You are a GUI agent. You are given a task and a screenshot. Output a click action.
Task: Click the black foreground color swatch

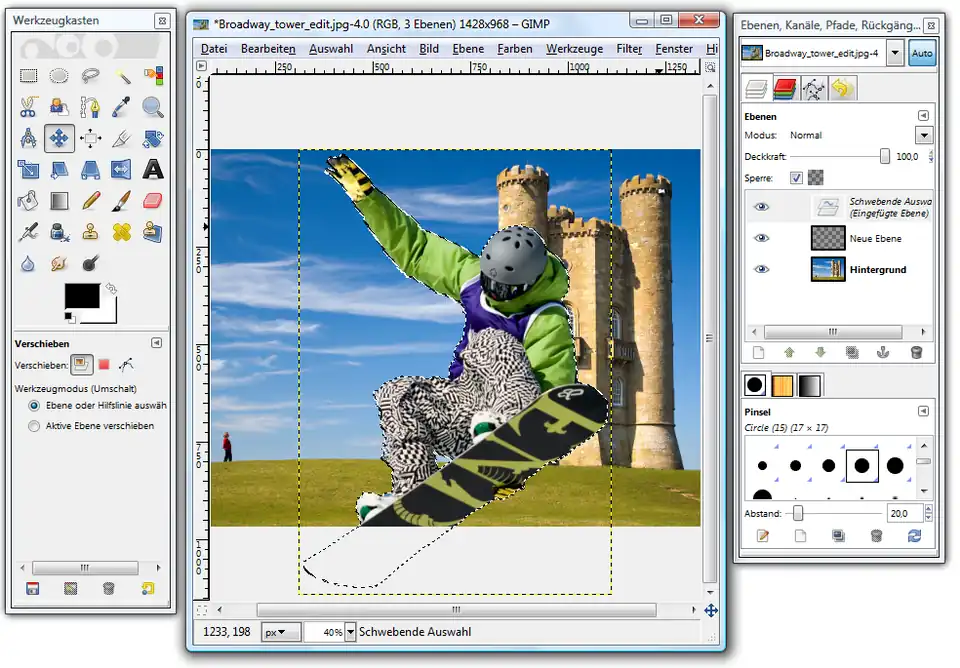click(x=81, y=296)
